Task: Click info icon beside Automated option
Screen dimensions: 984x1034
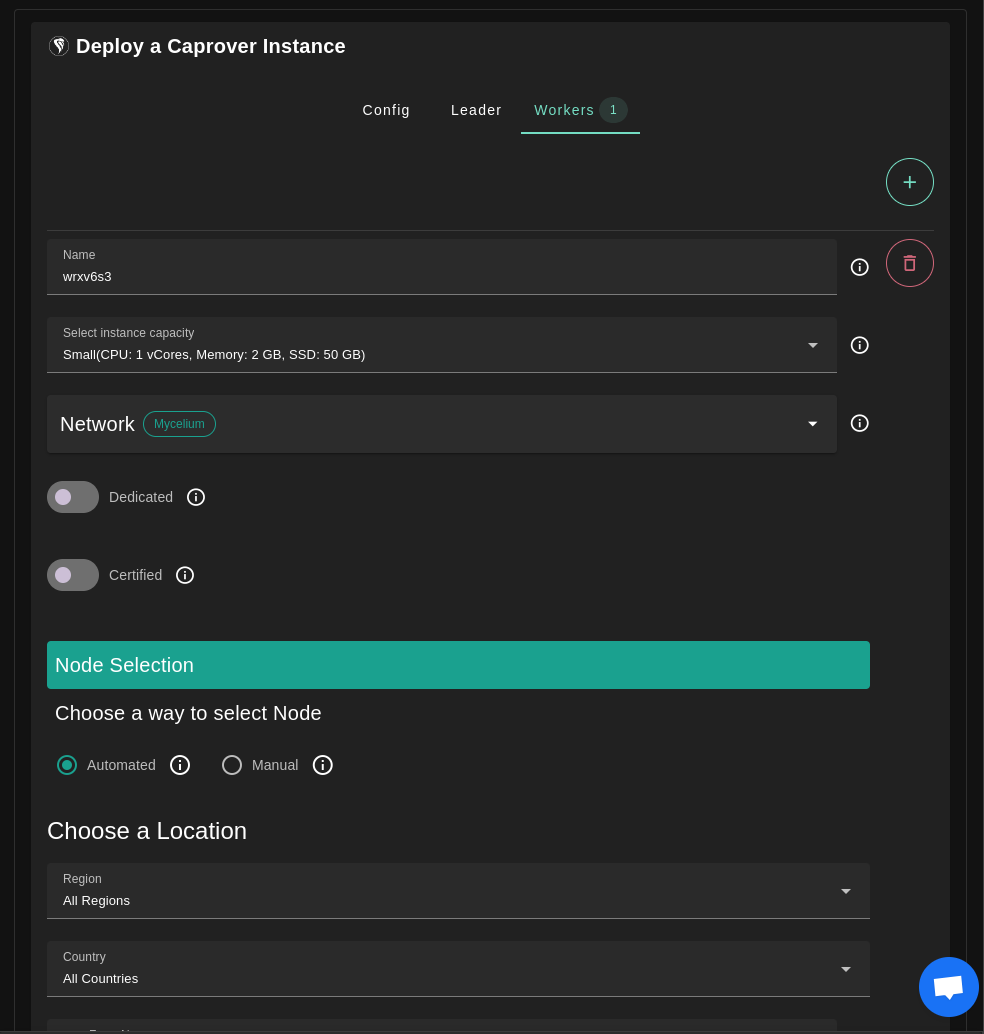Action: (x=180, y=765)
